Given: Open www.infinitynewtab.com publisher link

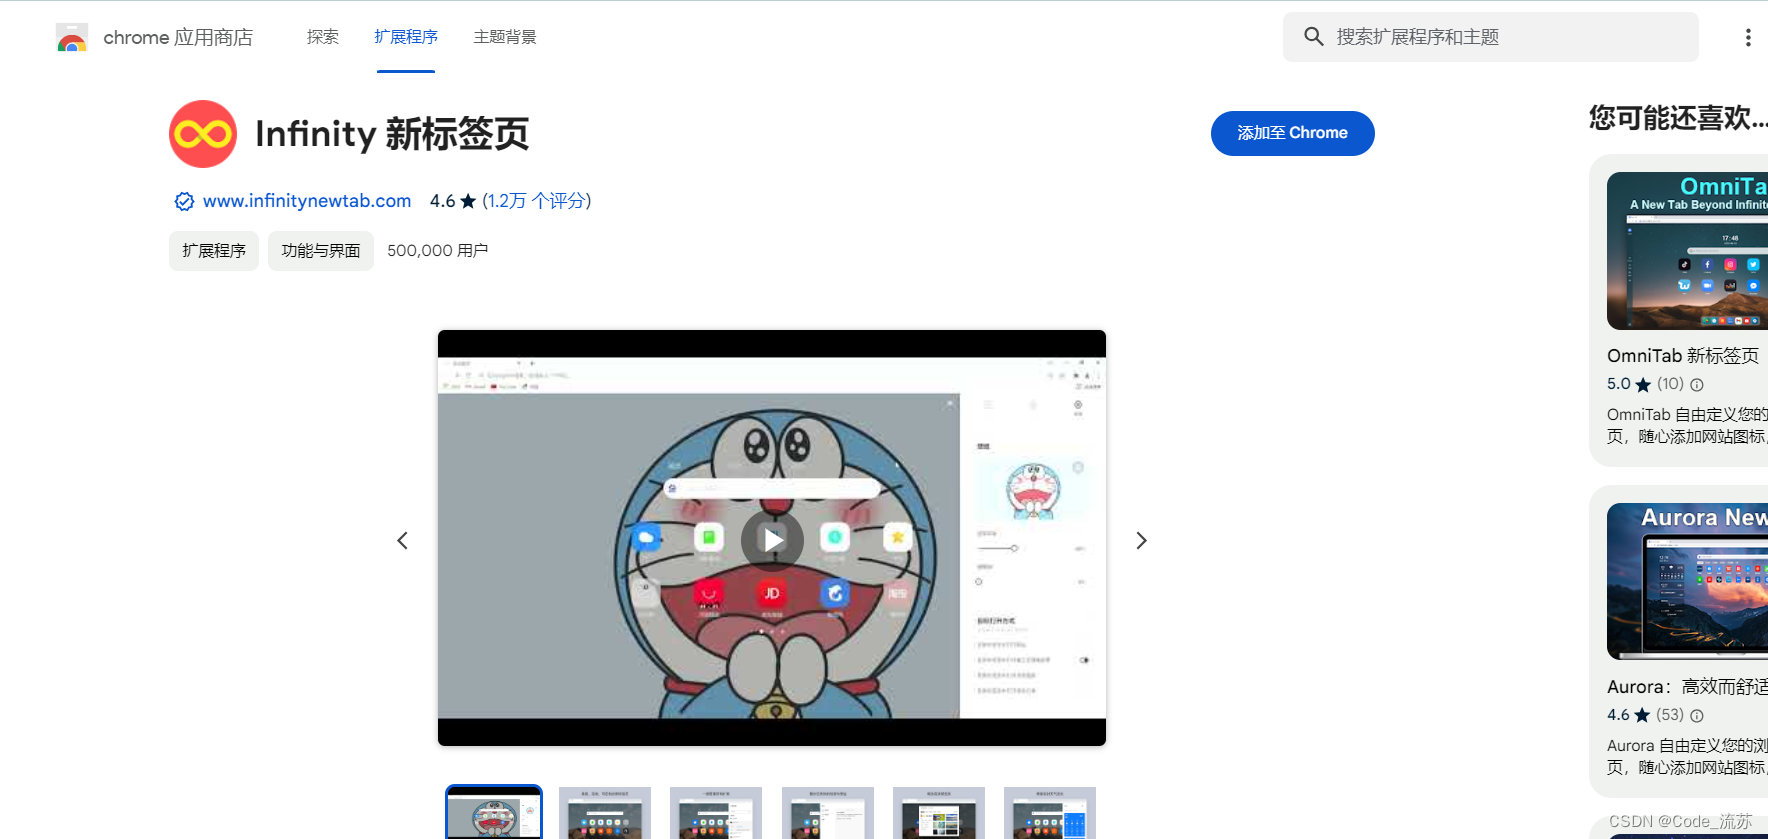Looking at the screenshot, I should tap(307, 201).
